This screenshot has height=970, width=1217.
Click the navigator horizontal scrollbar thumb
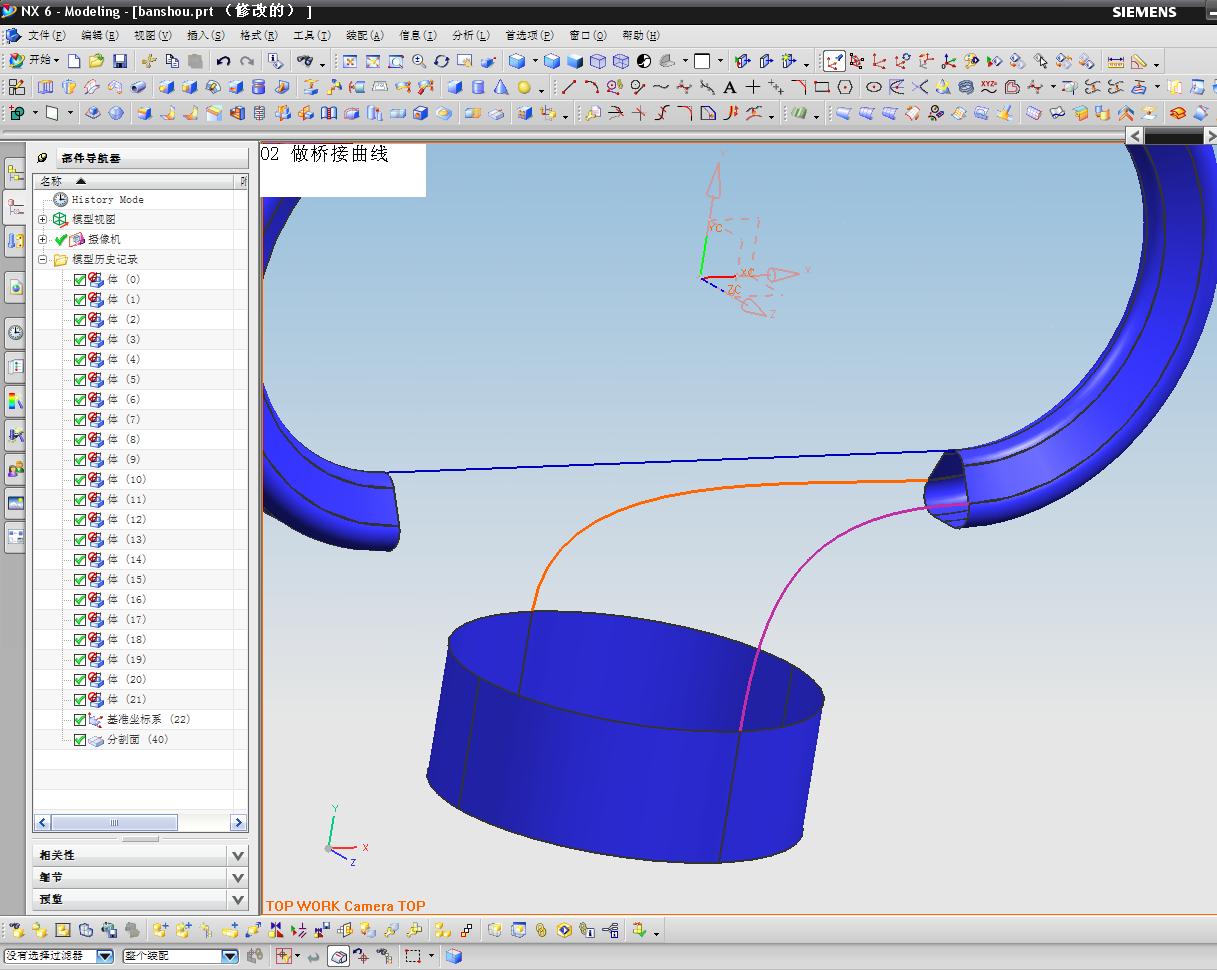click(114, 823)
